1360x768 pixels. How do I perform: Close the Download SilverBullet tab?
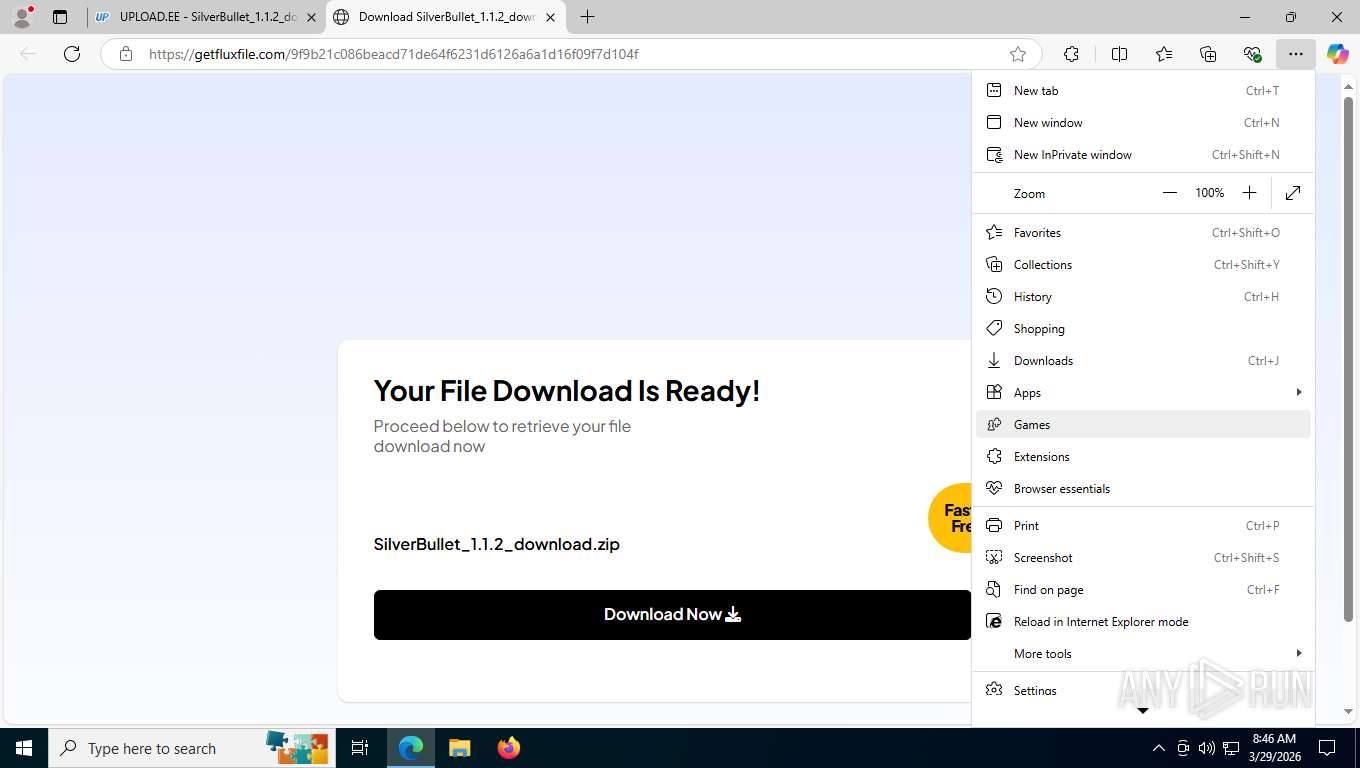coord(550,17)
